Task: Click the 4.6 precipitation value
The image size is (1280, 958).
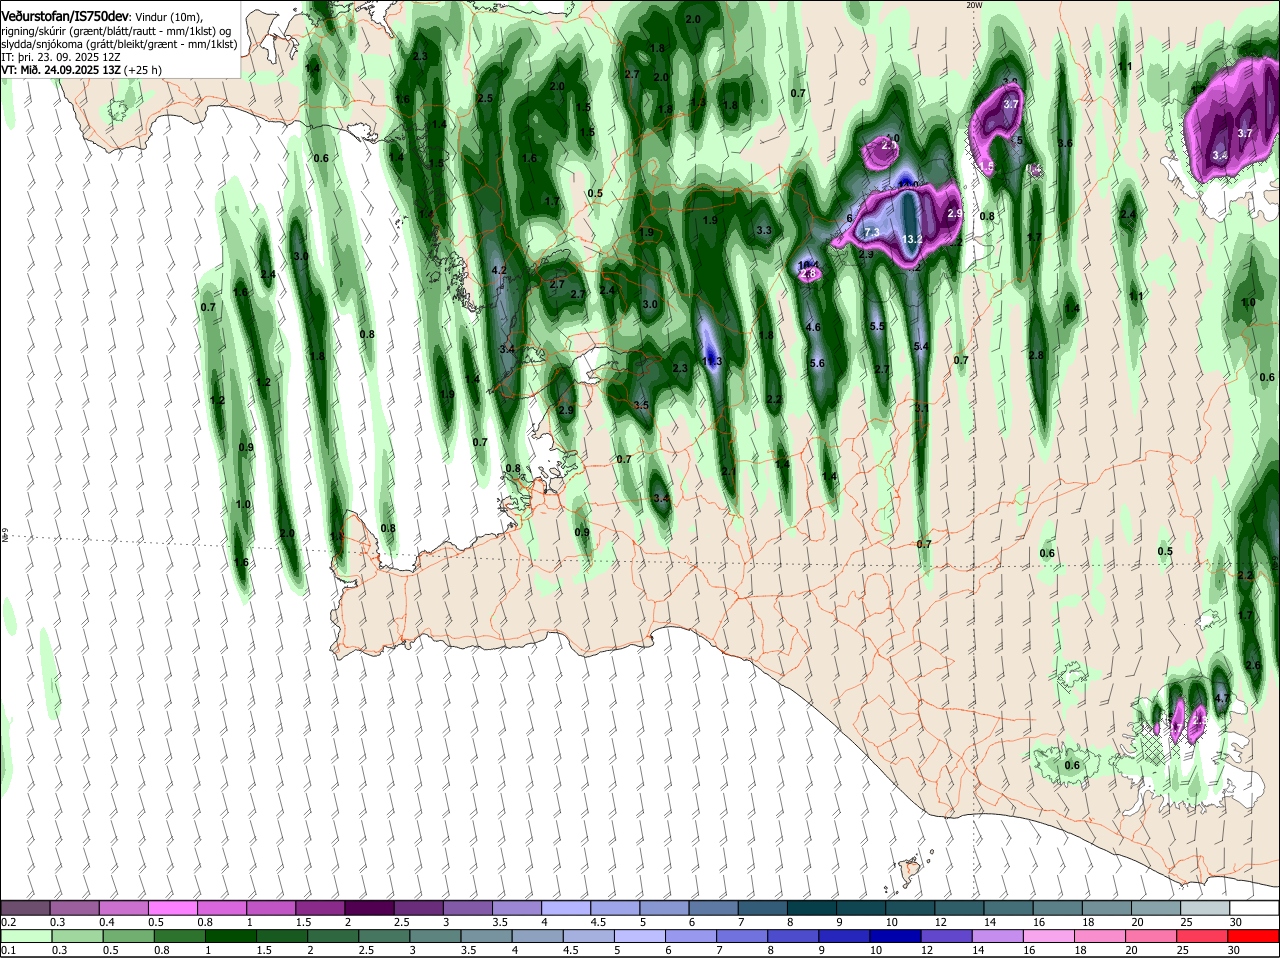Action: (x=813, y=327)
